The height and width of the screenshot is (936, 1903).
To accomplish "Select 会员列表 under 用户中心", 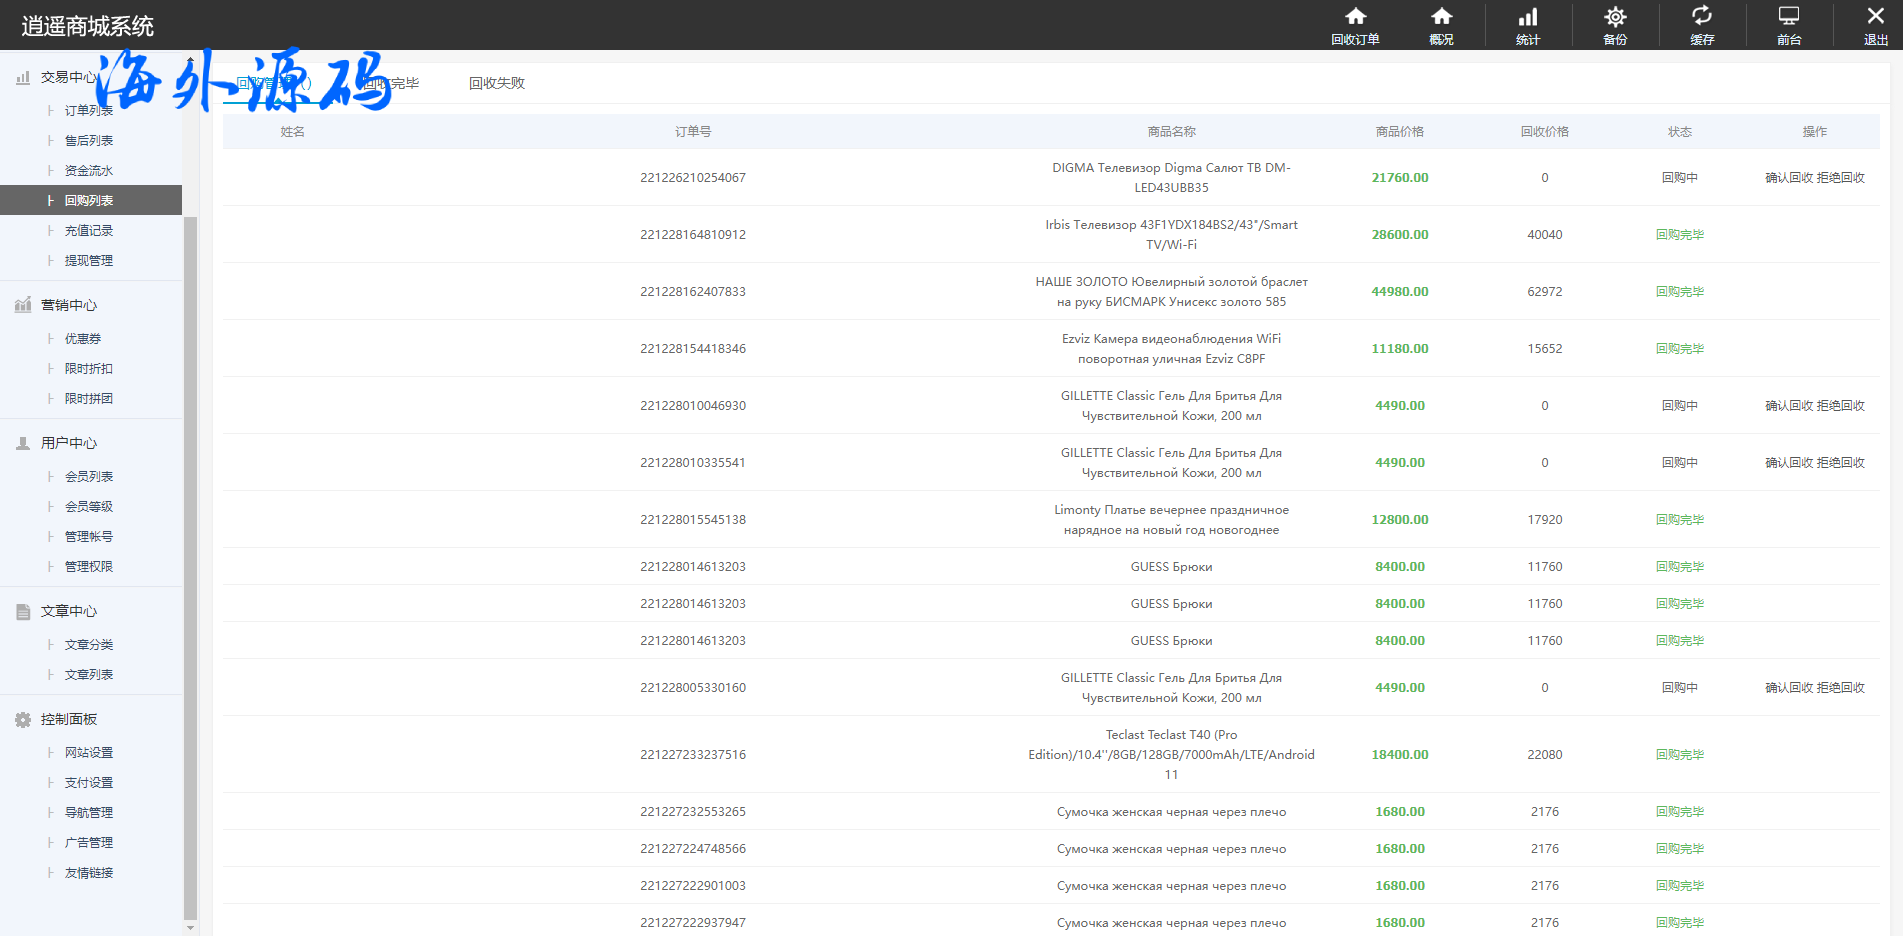I will click(x=89, y=477).
